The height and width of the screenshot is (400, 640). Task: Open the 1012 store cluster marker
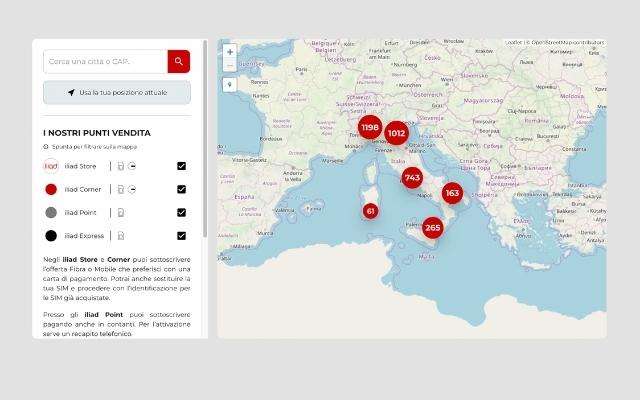396,133
